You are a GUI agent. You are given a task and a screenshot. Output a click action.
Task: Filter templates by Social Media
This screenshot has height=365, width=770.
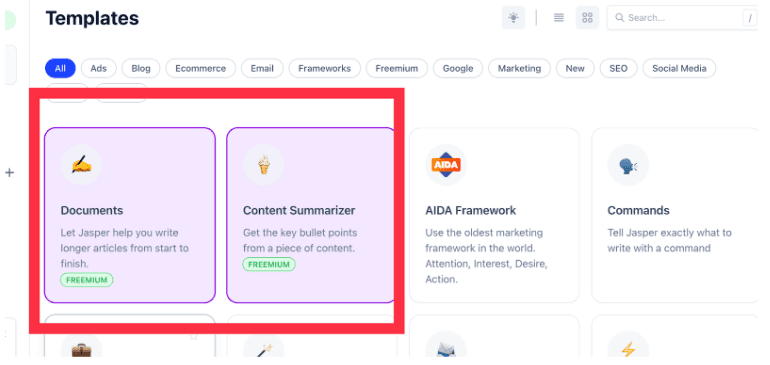pyautogui.click(x=679, y=68)
